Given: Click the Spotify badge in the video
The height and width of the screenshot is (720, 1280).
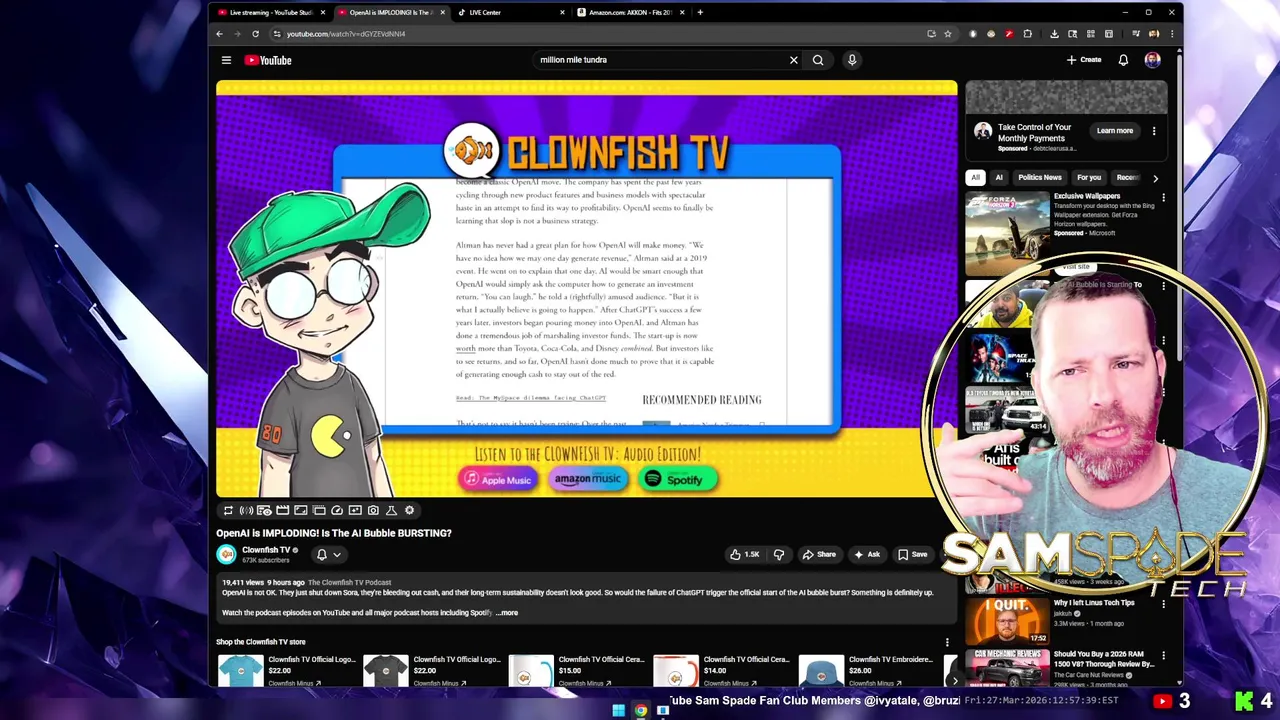Looking at the screenshot, I should pyautogui.click(x=680, y=479).
